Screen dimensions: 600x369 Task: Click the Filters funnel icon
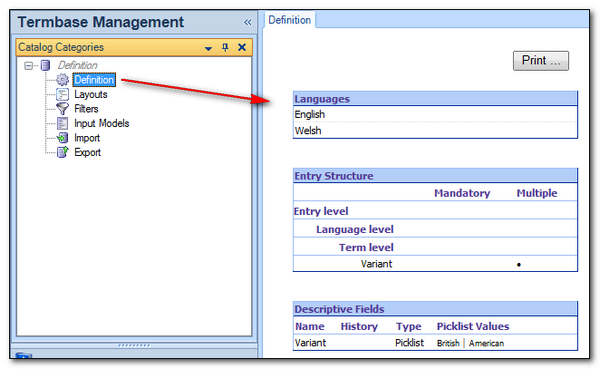click(x=62, y=109)
